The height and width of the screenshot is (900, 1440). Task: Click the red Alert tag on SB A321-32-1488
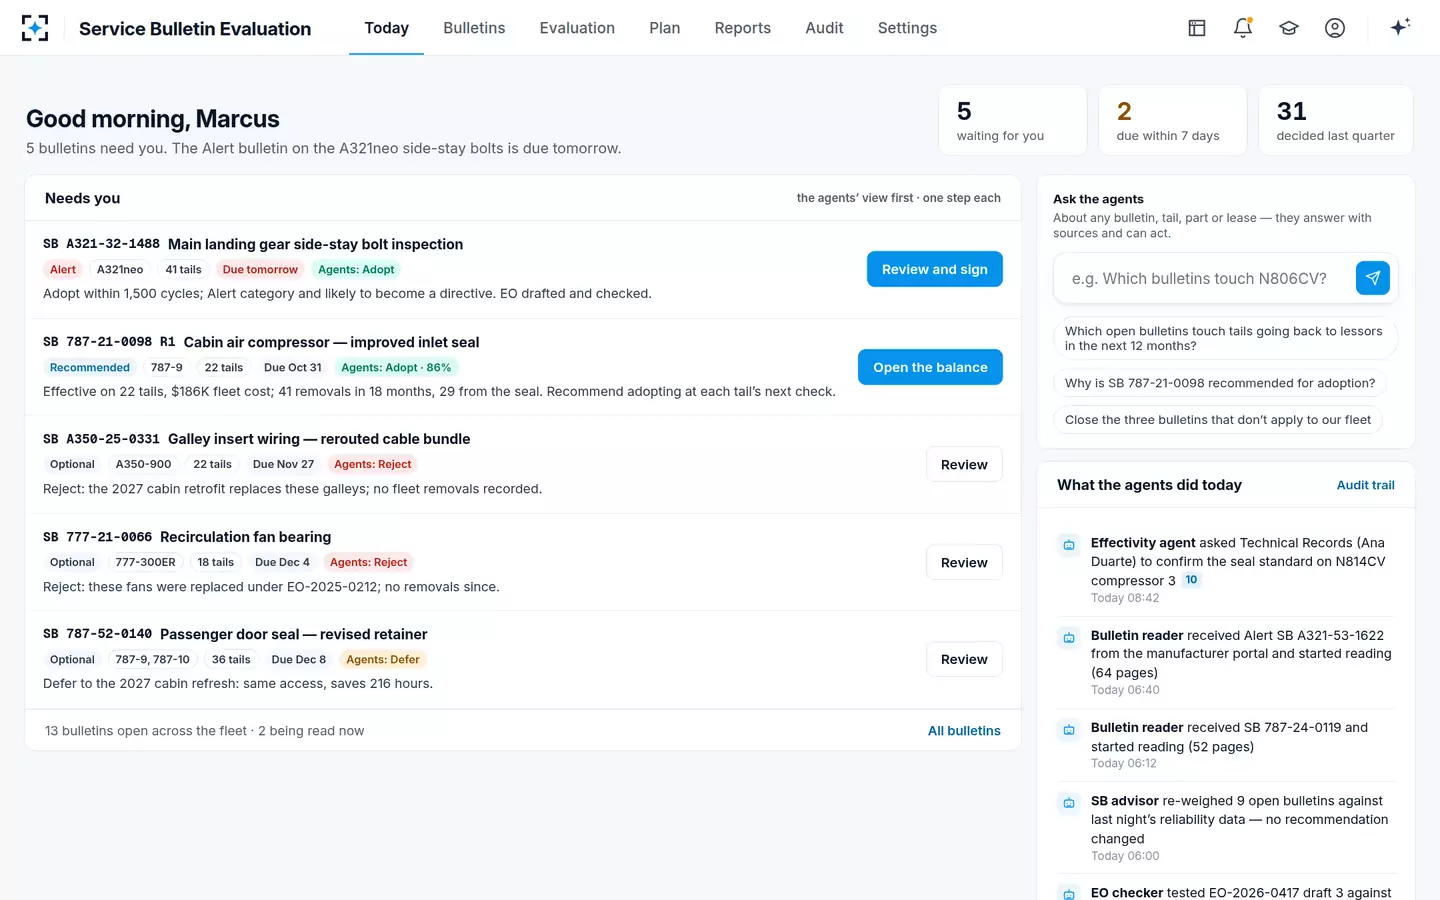click(x=63, y=269)
